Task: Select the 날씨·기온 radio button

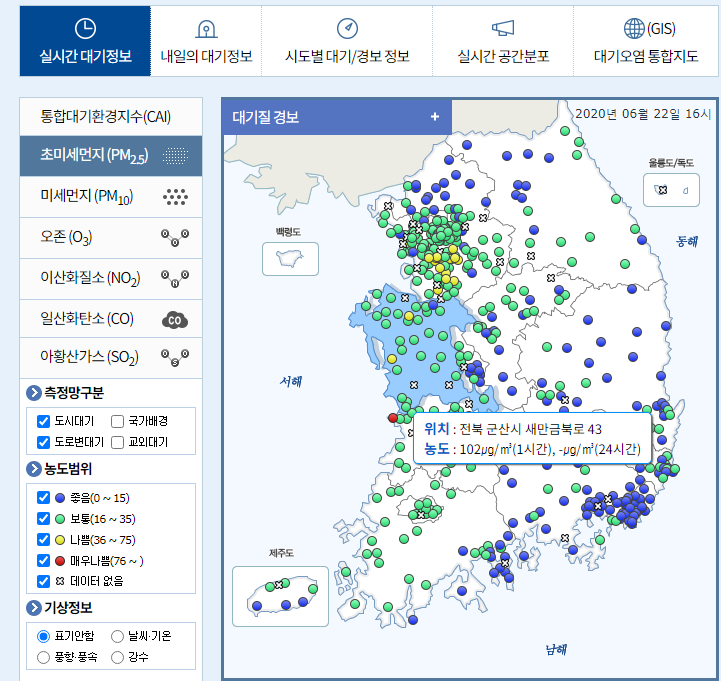Action: coord(118,636)
